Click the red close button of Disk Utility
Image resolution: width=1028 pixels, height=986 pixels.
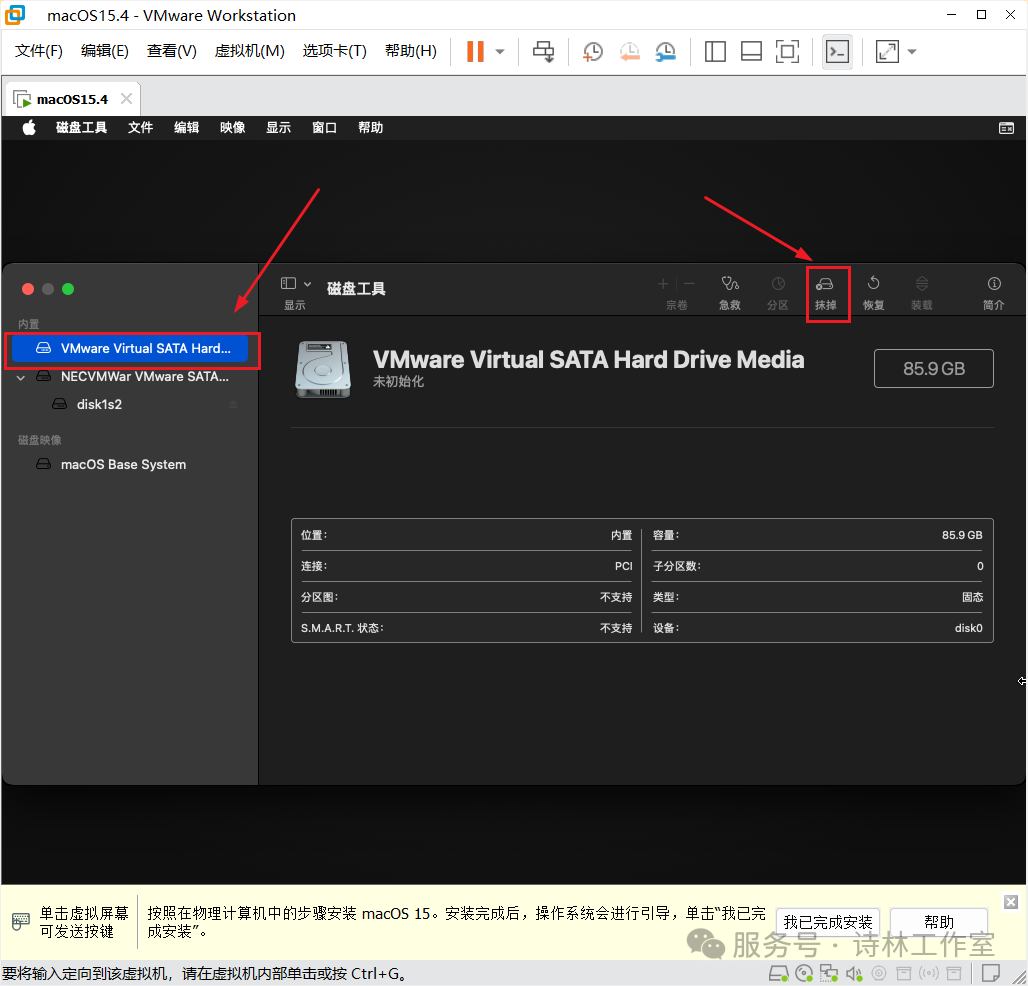click(28, 289)
